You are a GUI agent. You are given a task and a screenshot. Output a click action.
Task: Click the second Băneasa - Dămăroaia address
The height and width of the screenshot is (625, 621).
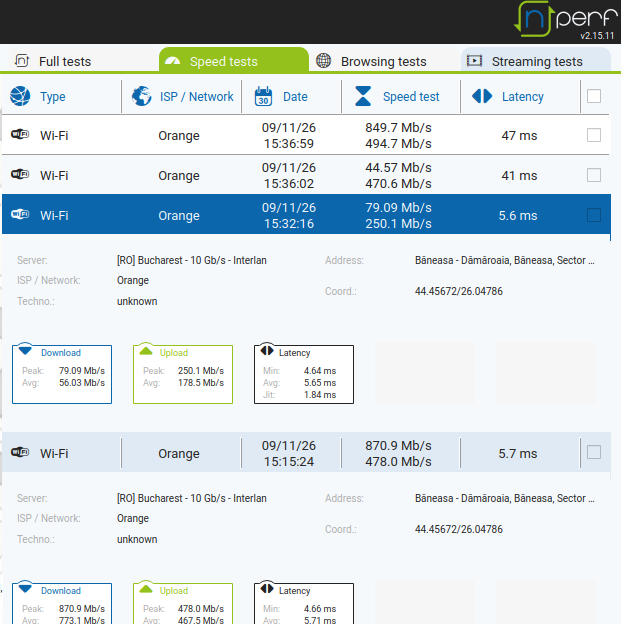click(504, 498)
